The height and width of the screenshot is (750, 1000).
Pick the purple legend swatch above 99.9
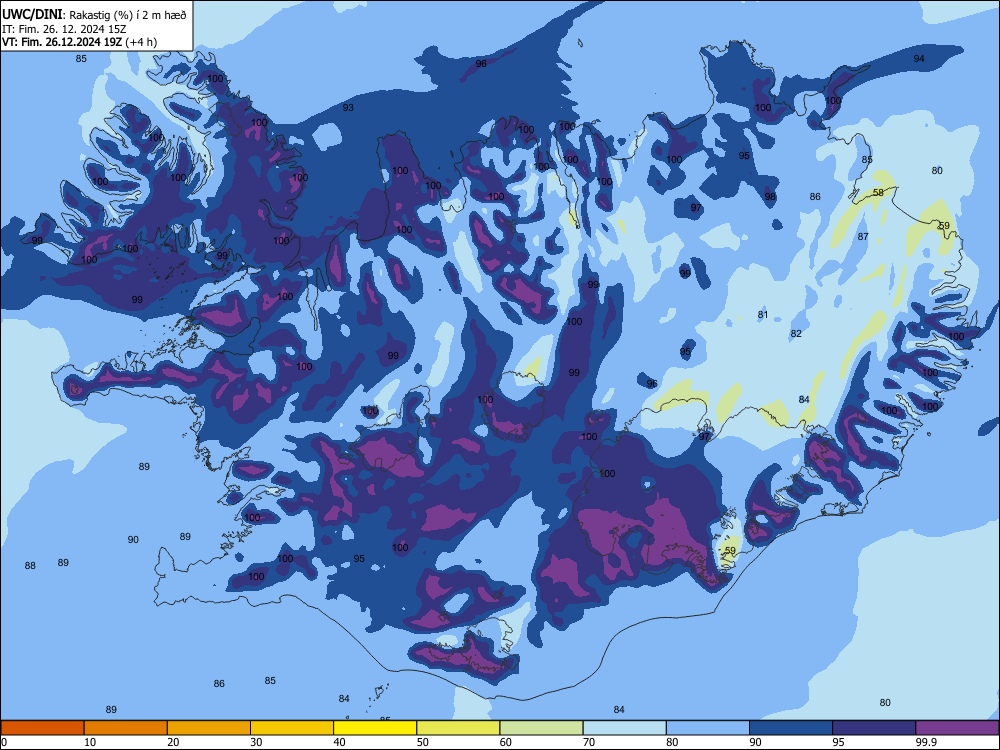click(957, 728)
